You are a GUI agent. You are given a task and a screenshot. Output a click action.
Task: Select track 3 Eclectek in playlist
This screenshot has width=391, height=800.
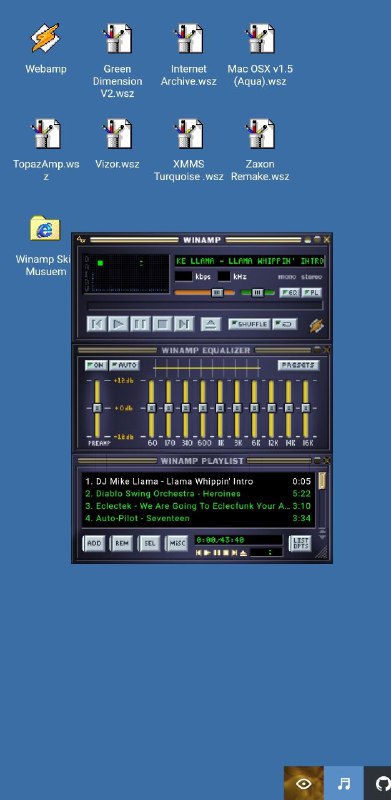(198, 506)
